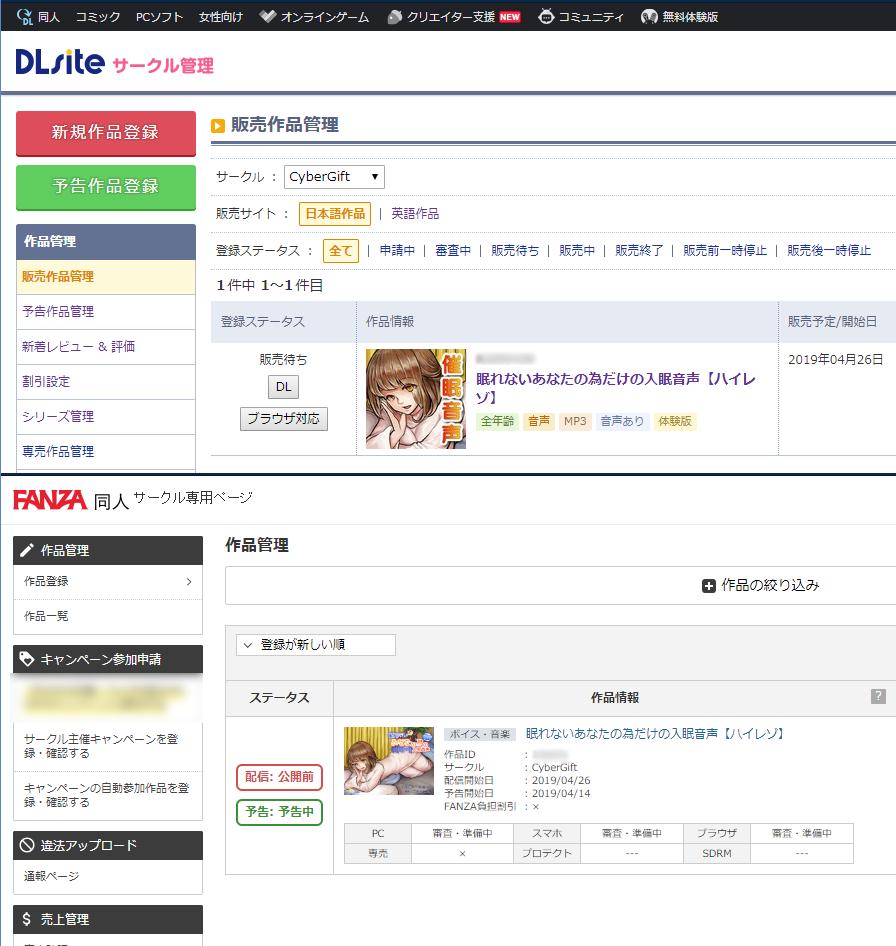This screenshot has height=946, width=896.
Task: Open the オンラインゲーム heart icon
Action: coord(267,16)
